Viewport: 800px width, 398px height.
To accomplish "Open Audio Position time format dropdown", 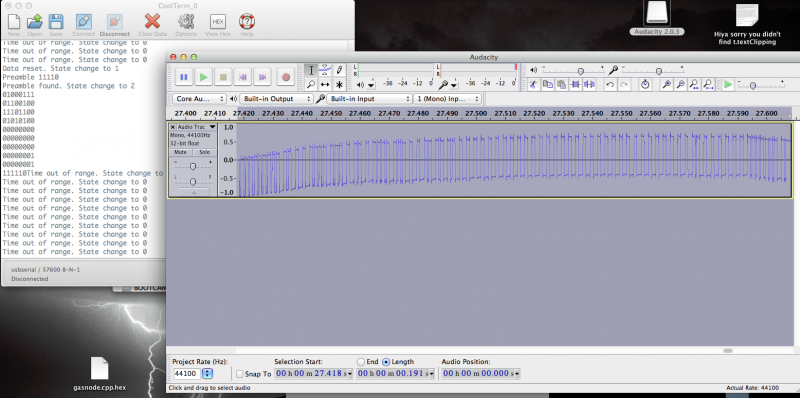I will (517, 374).
